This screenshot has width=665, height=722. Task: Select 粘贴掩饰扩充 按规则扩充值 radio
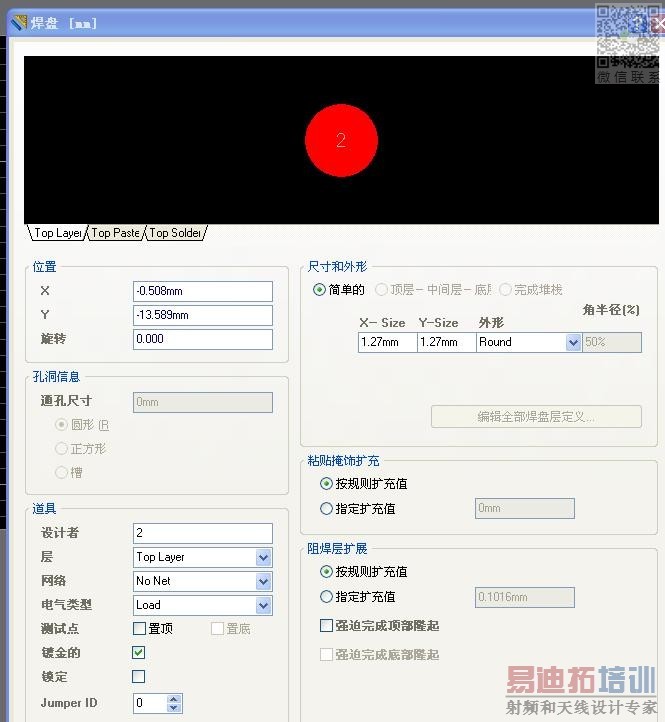point(326,483)
